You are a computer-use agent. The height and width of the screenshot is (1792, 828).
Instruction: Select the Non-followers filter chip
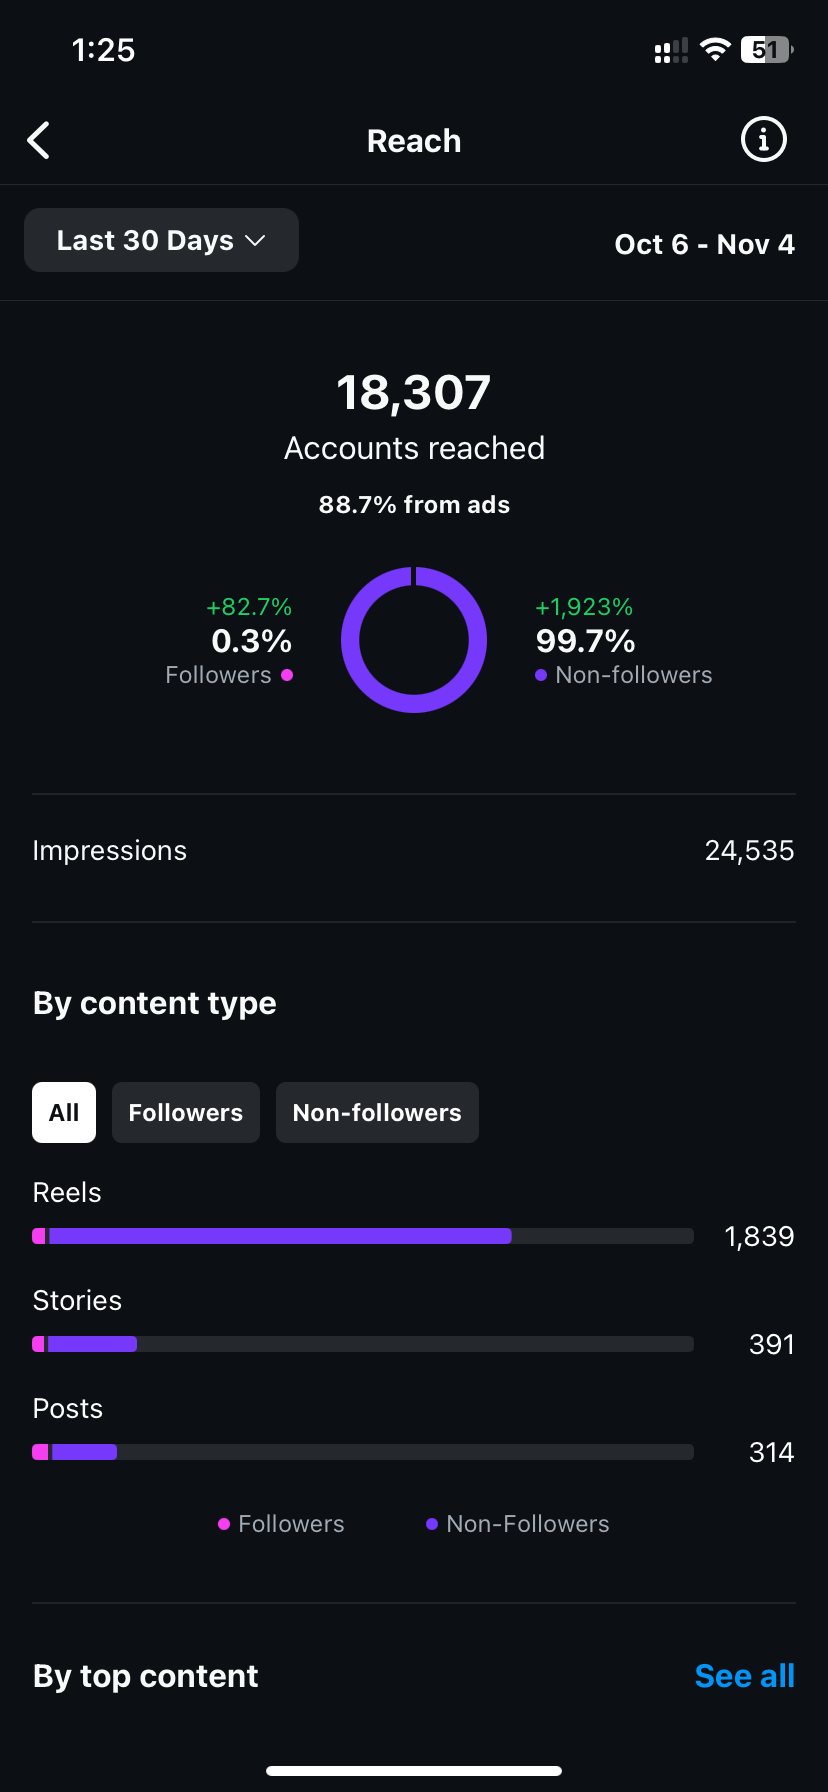coord(377,1112)
